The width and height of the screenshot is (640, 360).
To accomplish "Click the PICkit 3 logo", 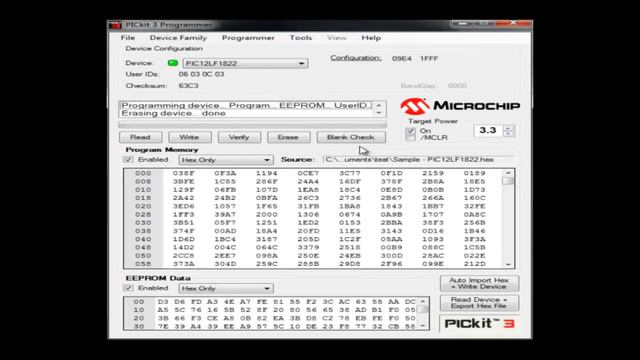I will click(479, 323).
